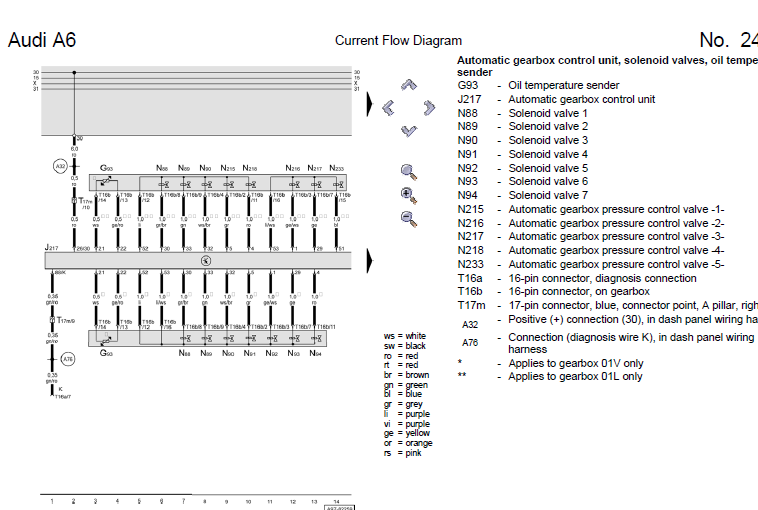Click the N233 pressure control valve -5- row
This screenshot has width=758, height=510.
(591, 265)
